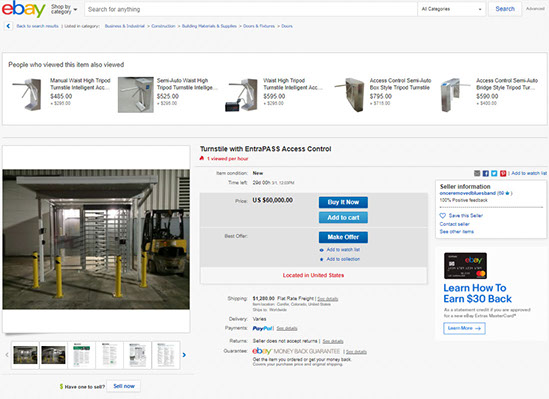Click shipping See details link
The width and height of the screenshot is (549, 399).
point(328,299)
